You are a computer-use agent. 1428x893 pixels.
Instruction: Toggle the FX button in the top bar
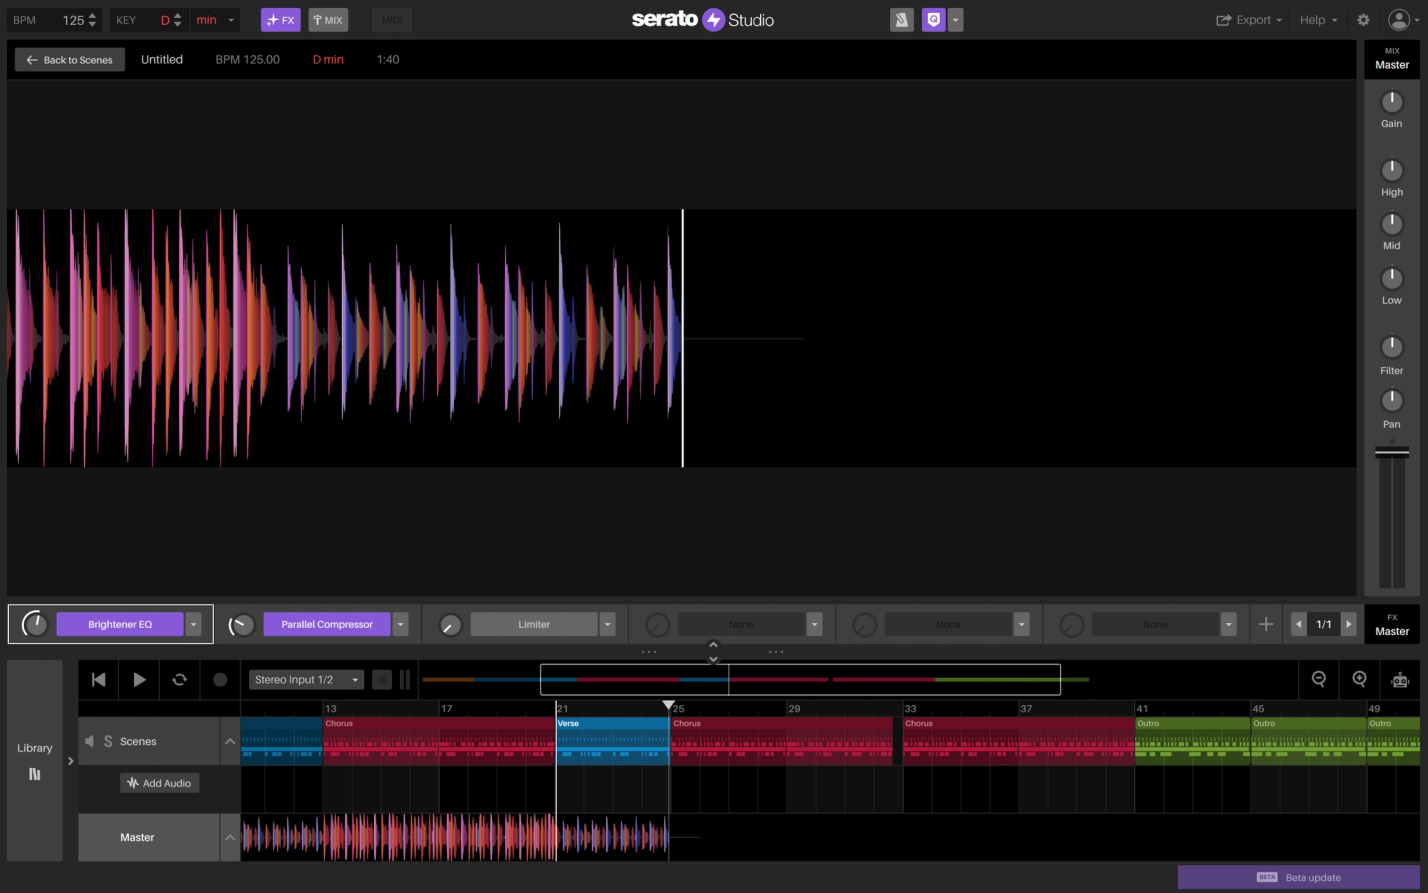pos(281,19)
